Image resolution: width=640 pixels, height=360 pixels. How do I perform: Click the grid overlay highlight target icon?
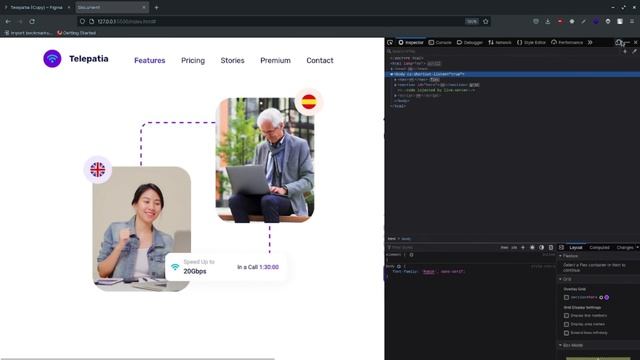[601, 298]
